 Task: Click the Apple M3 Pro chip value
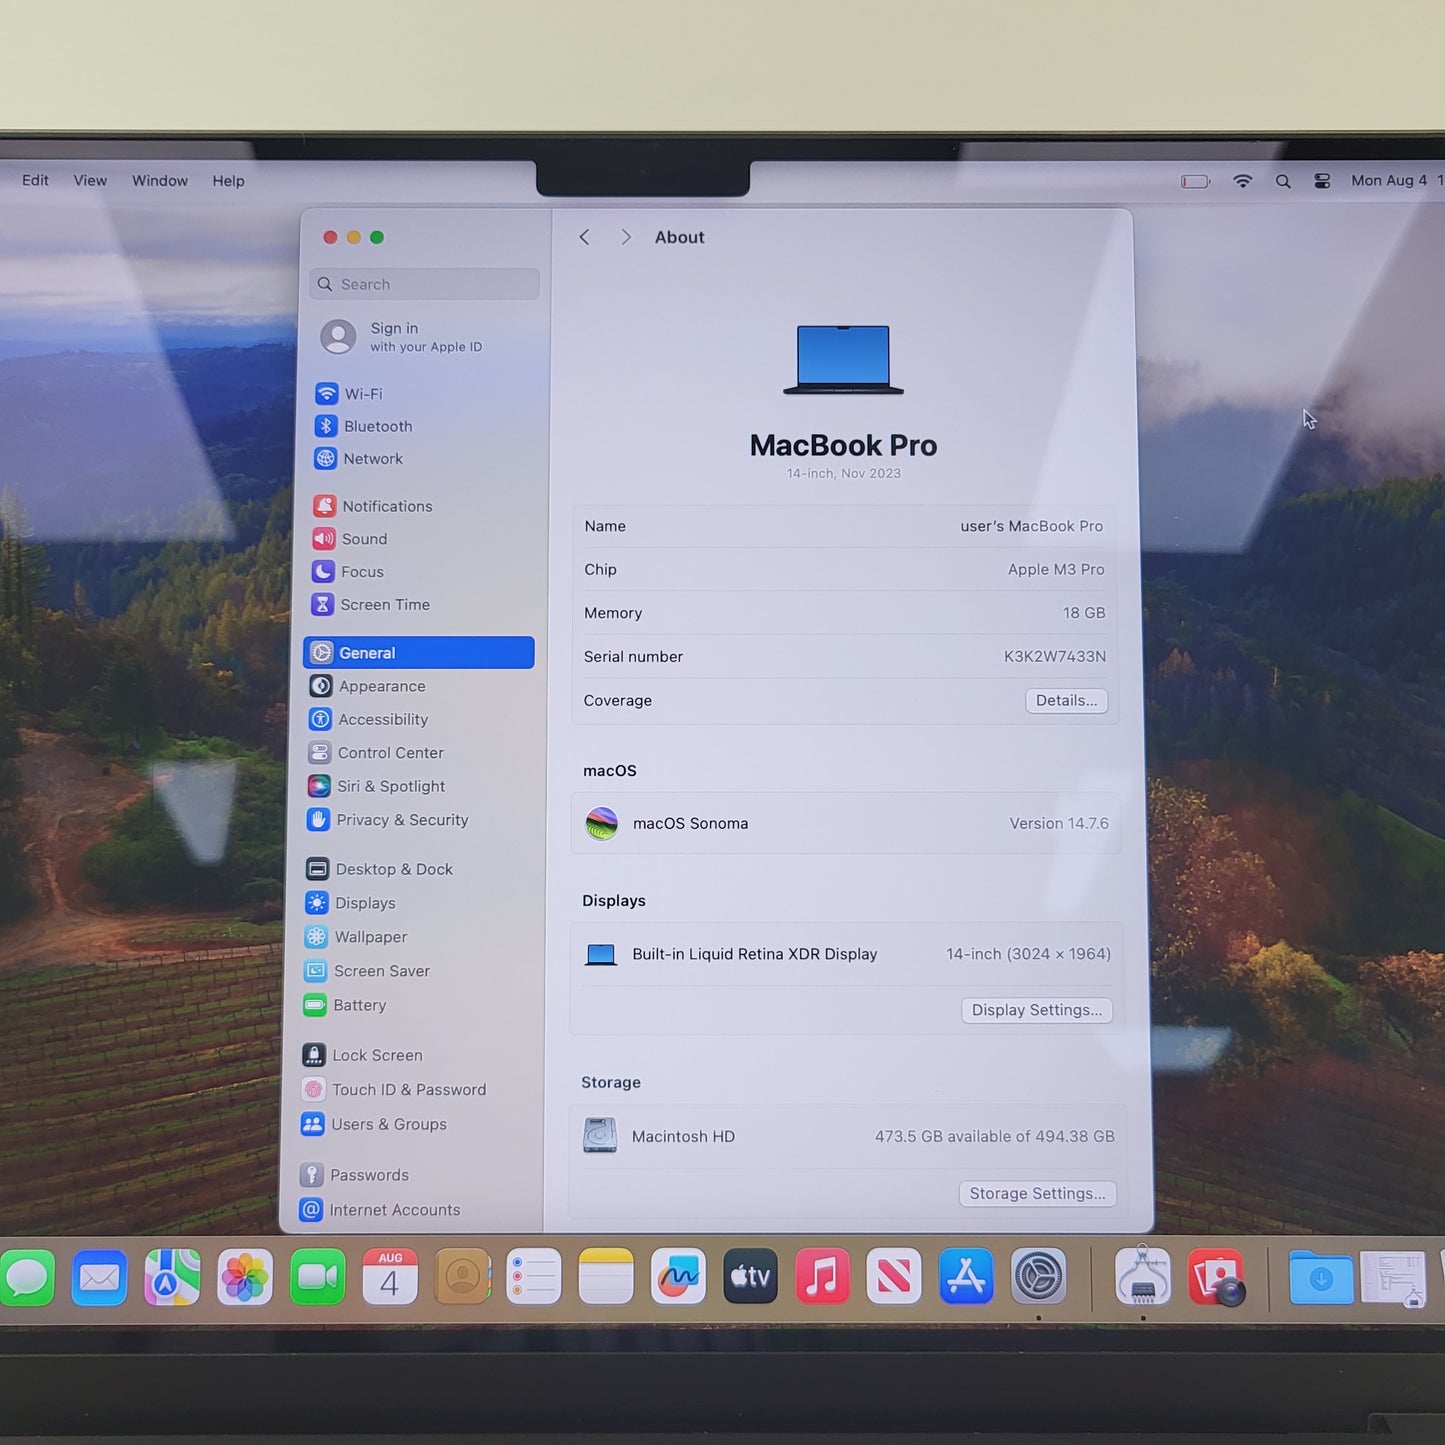click(x=1056, y=570)
